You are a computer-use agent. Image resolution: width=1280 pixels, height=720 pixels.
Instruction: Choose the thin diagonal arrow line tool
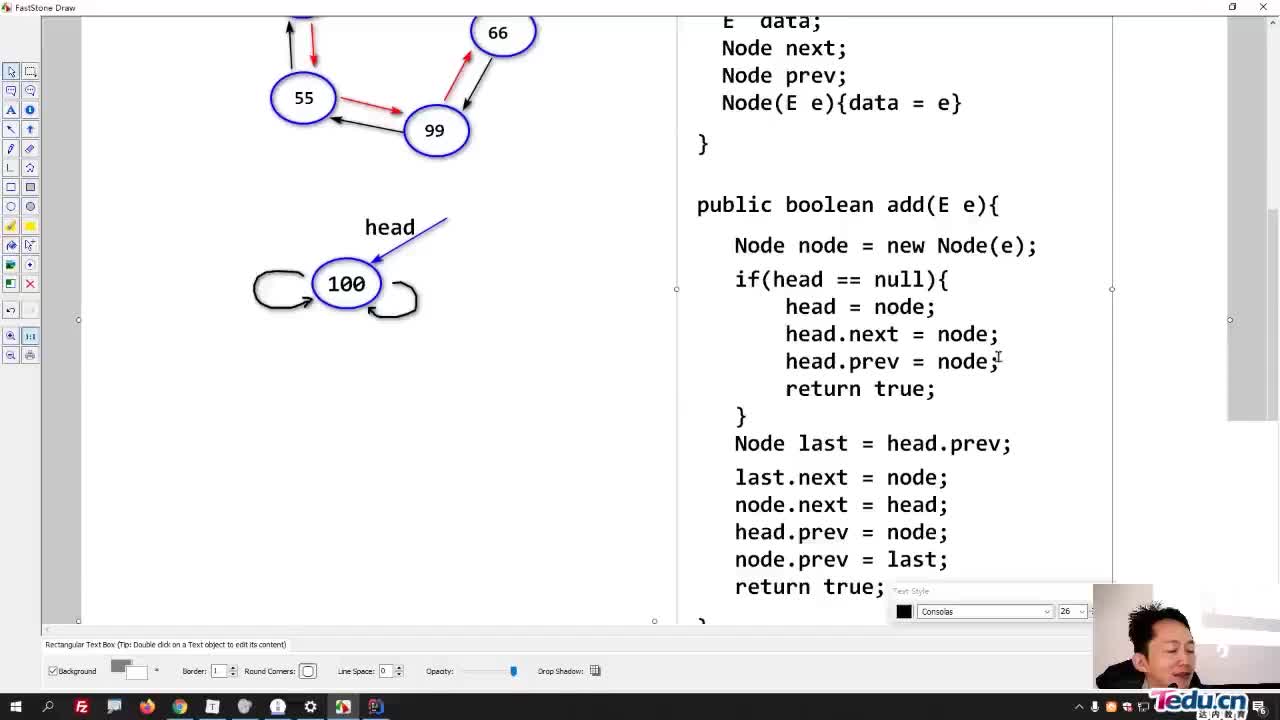coord(11,129)
